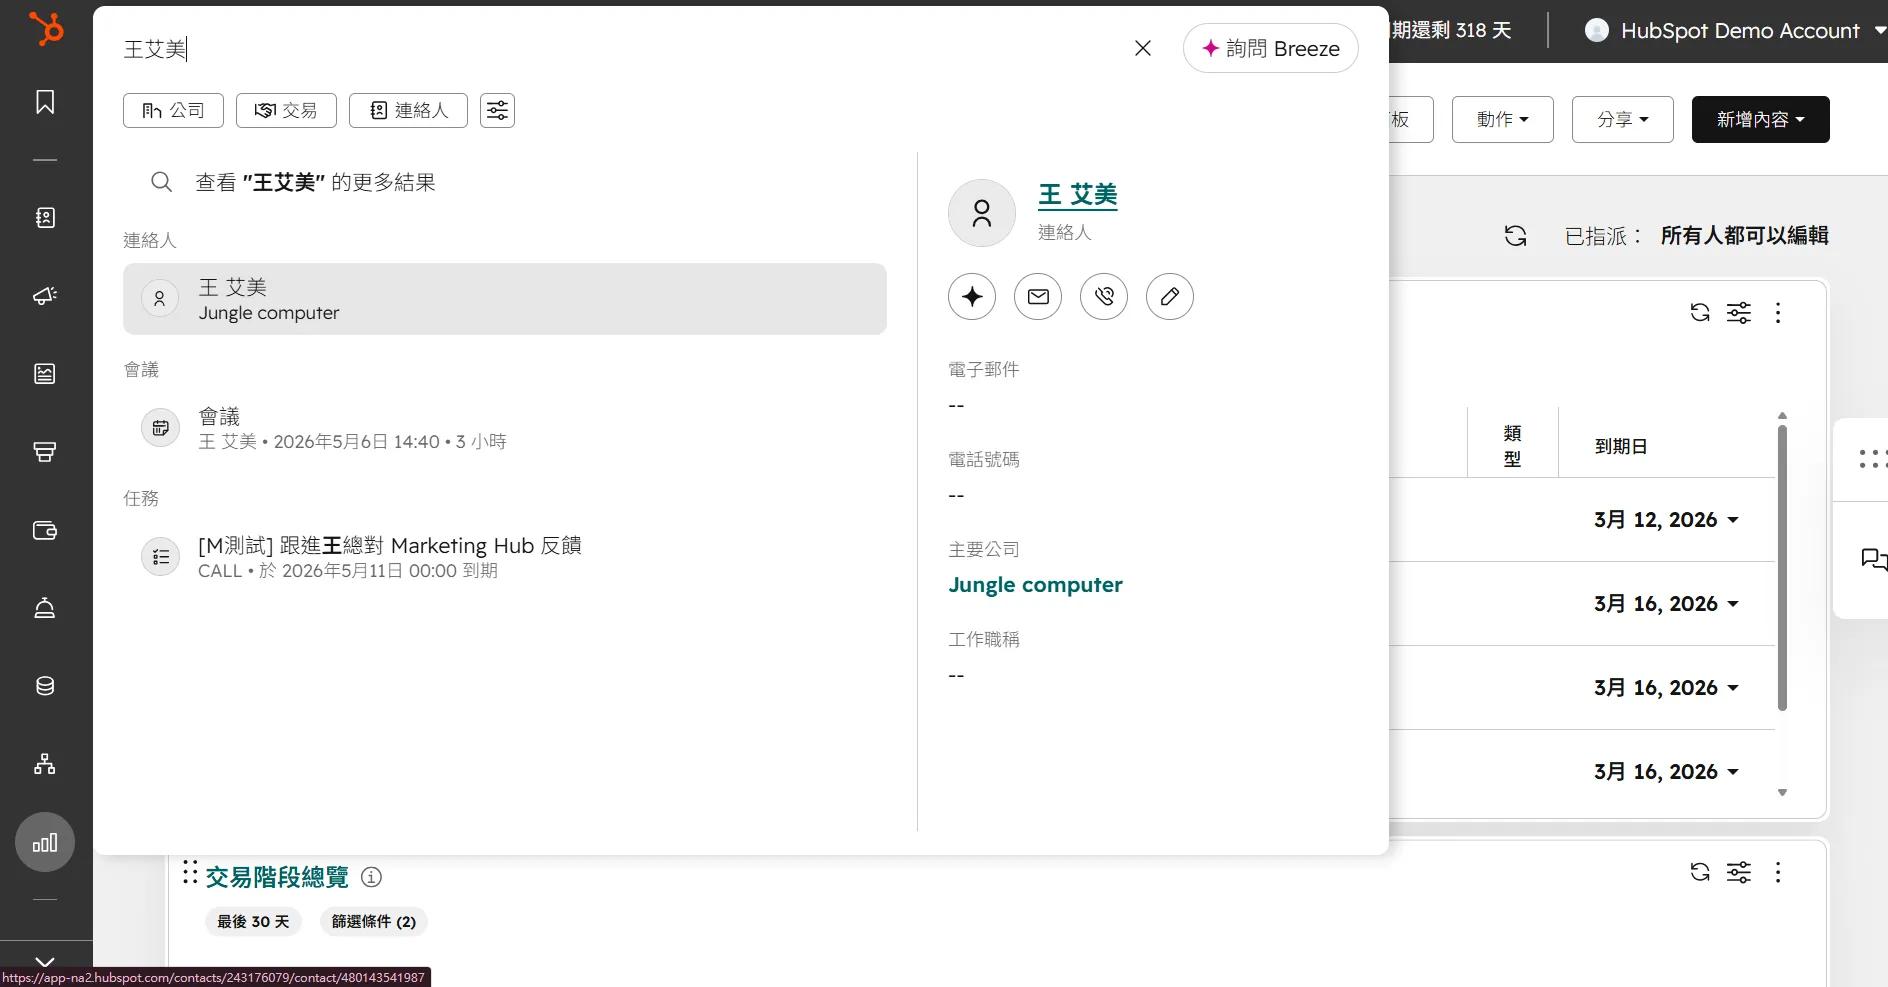The width and height of the screenshot is (1888, 987).
Task: Expand the 動作 dropdown
Action: pyautogui.click(x=1503, y=119)
